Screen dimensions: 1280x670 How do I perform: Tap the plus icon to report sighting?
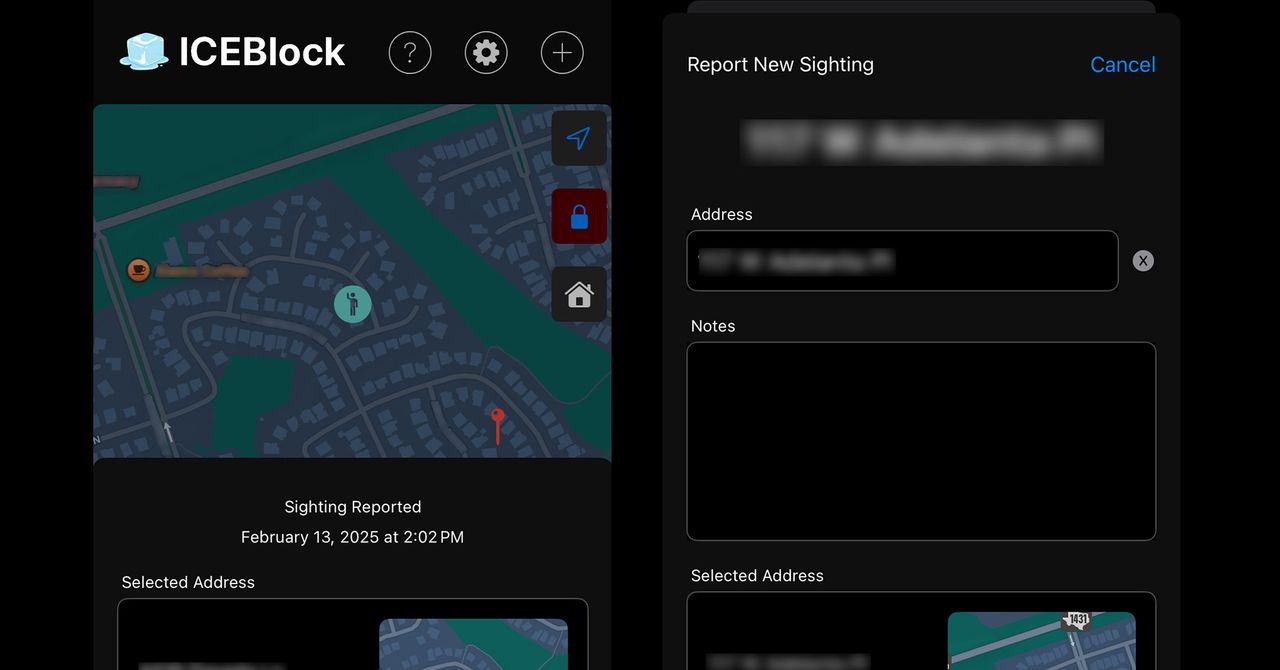(x=561, y=52)
